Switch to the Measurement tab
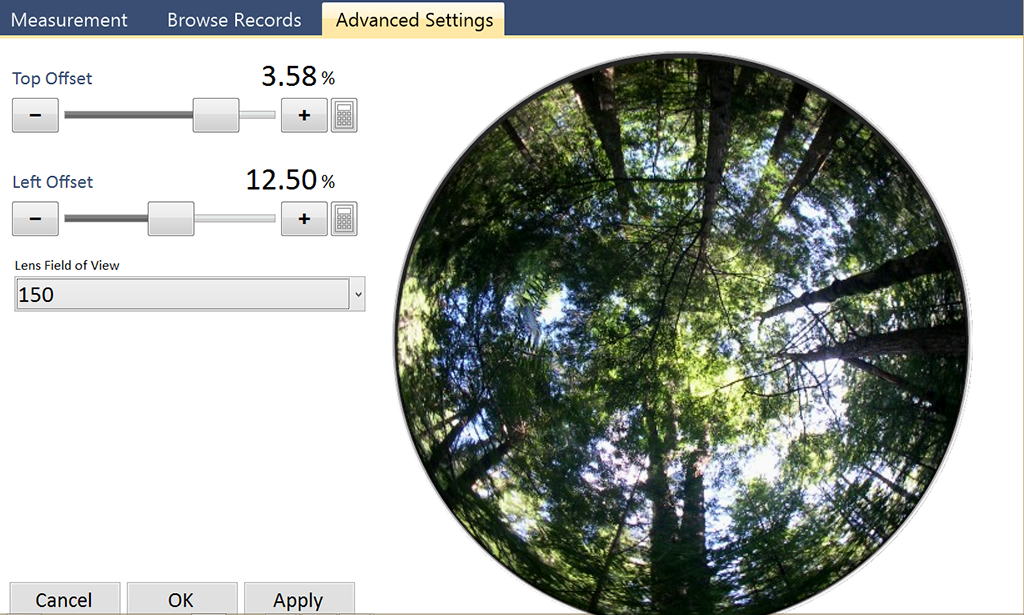Screen dimensions: 1024x615 click(x=69, y=20)
